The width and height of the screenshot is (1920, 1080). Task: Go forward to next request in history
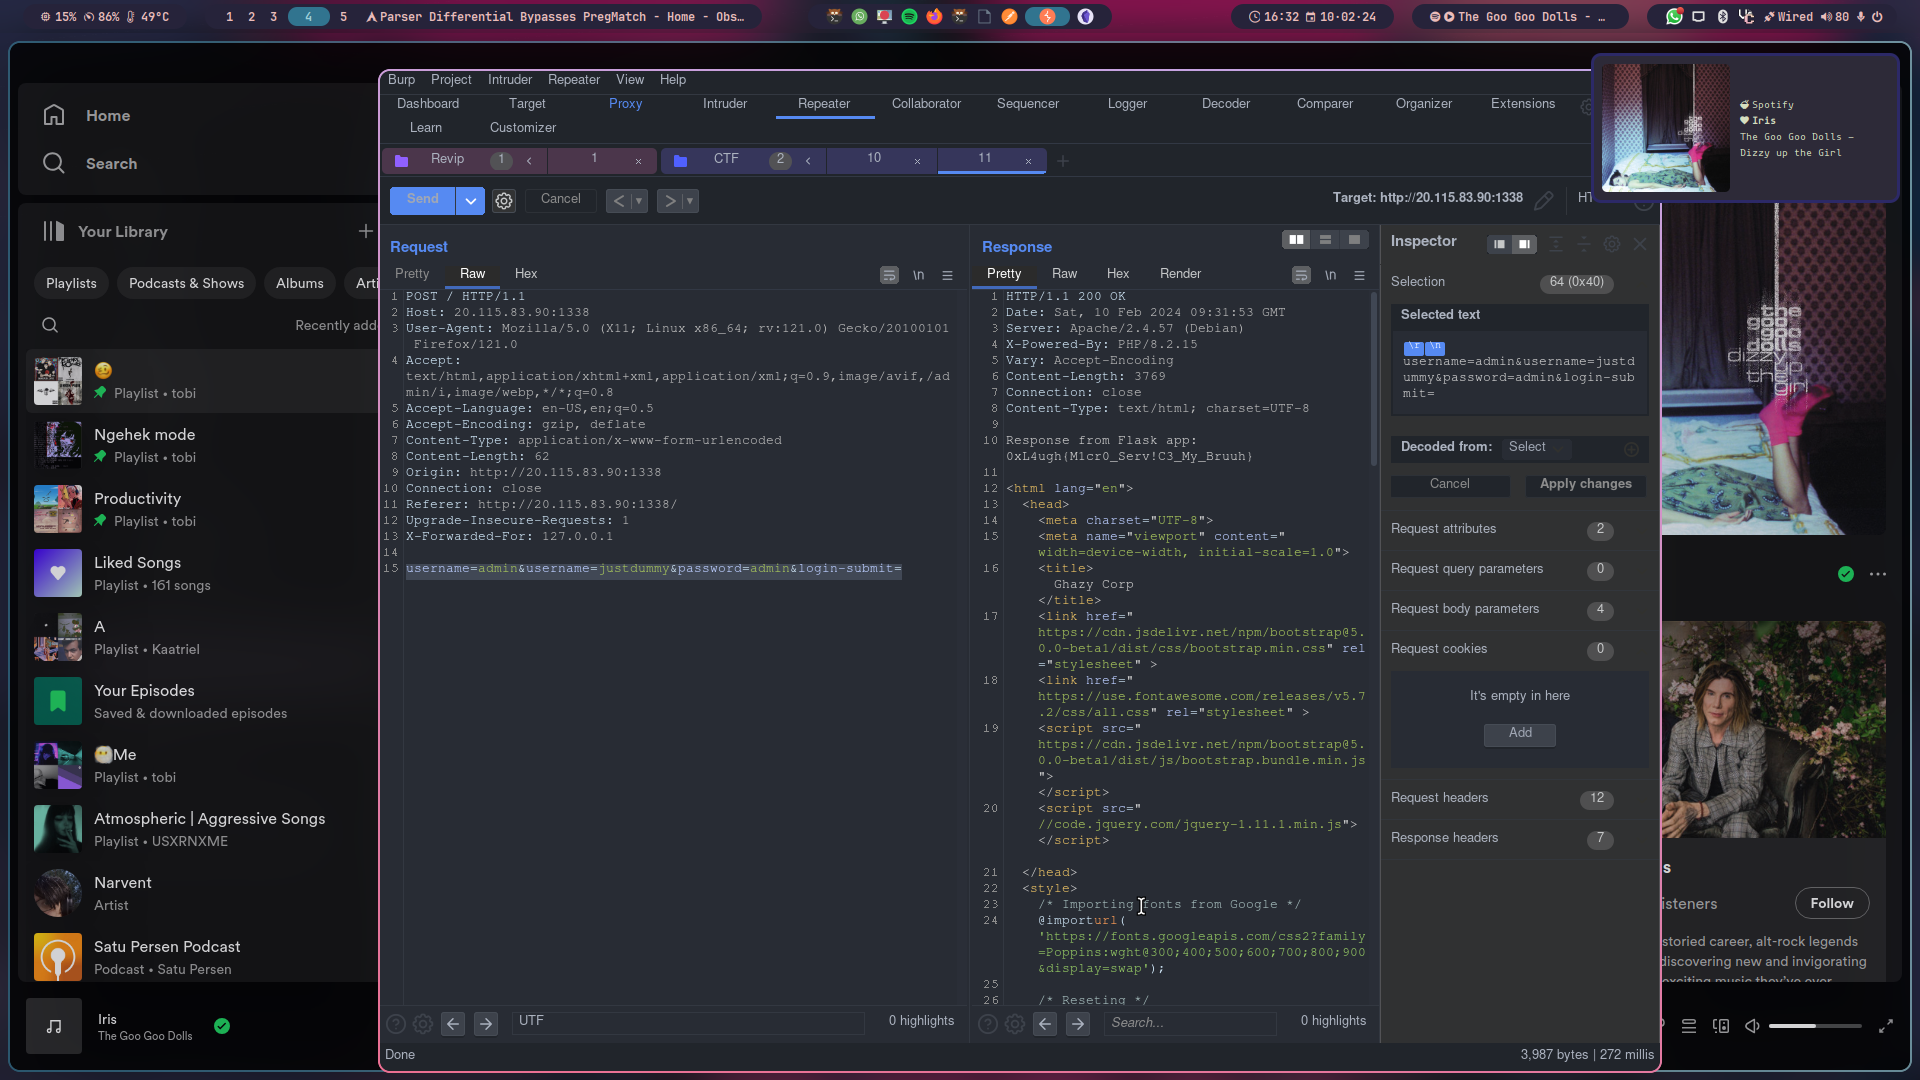point(670,201)
